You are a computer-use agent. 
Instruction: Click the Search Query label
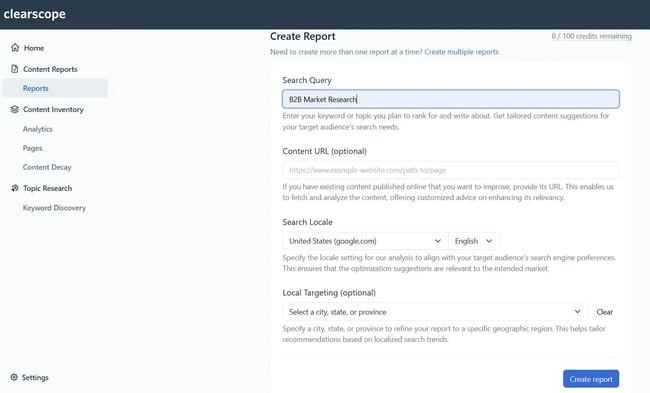[x=307, y=80]
